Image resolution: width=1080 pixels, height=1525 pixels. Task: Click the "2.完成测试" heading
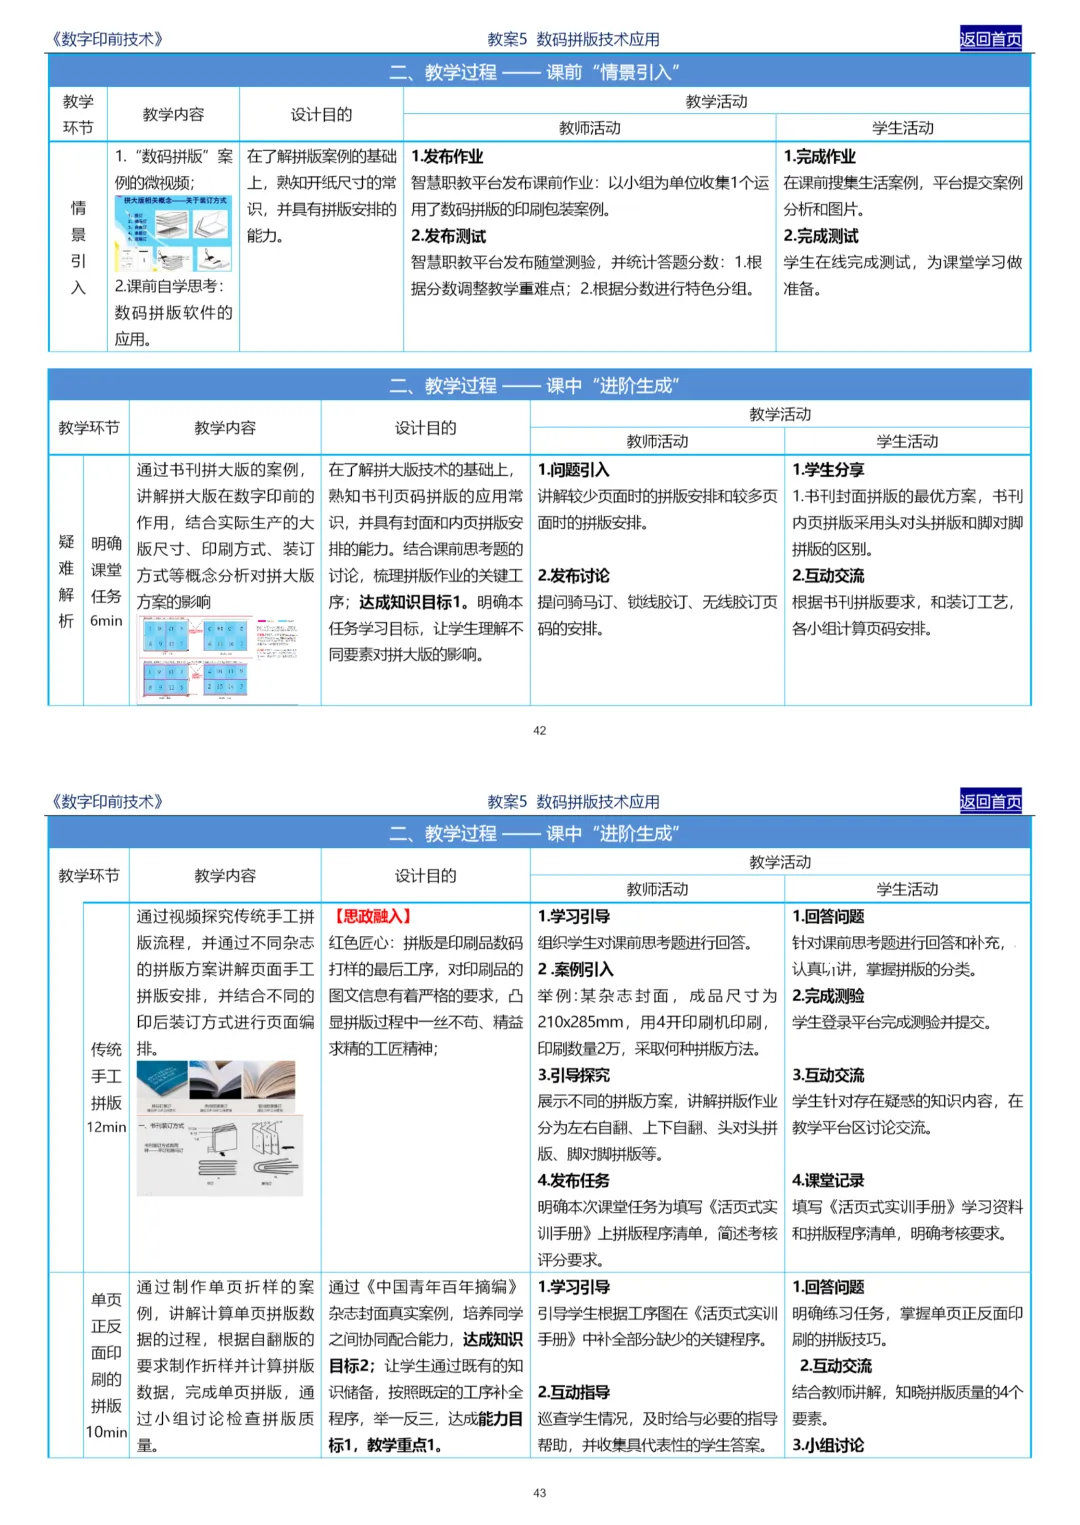click(x=821, y=236)
